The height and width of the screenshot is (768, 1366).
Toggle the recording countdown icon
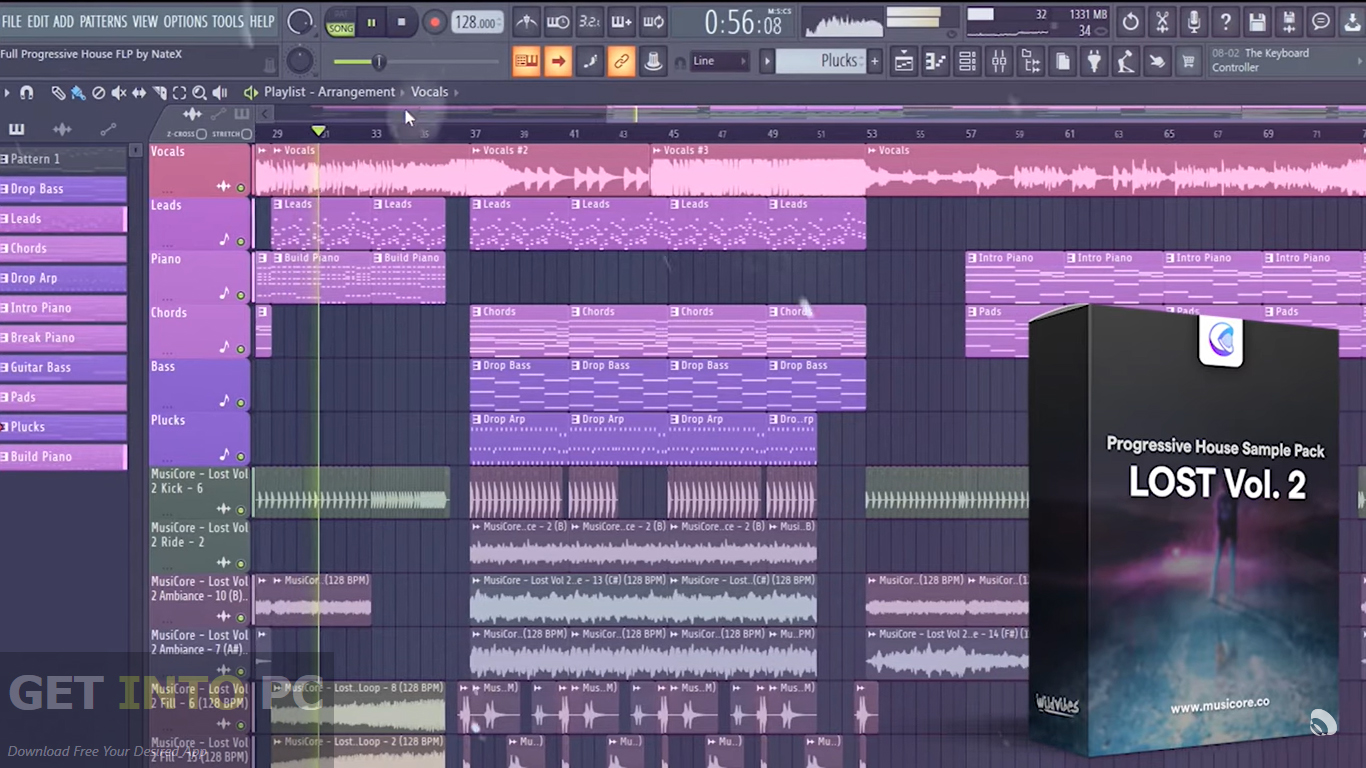[x=590, y=21]
